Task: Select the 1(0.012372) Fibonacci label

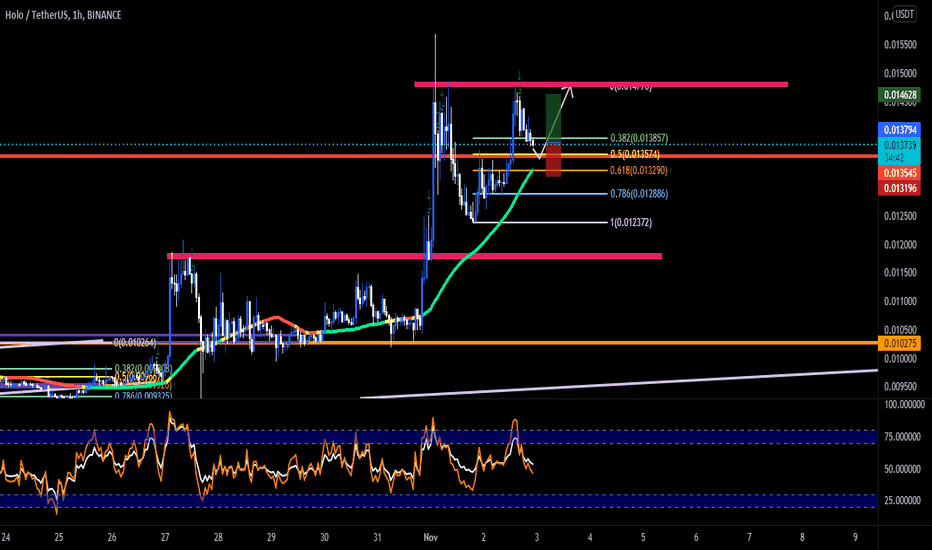Action: click(631, 222)
